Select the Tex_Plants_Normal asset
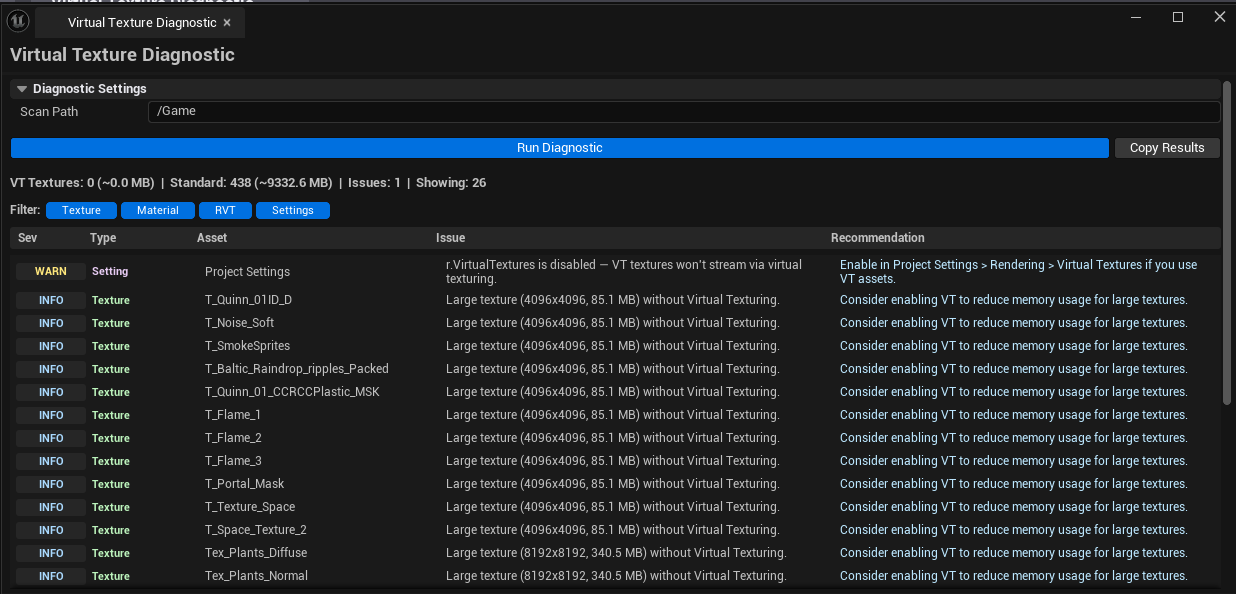The width and height of the screenshot is (1236, 594). pyautogui.click(x=256, y=576)
